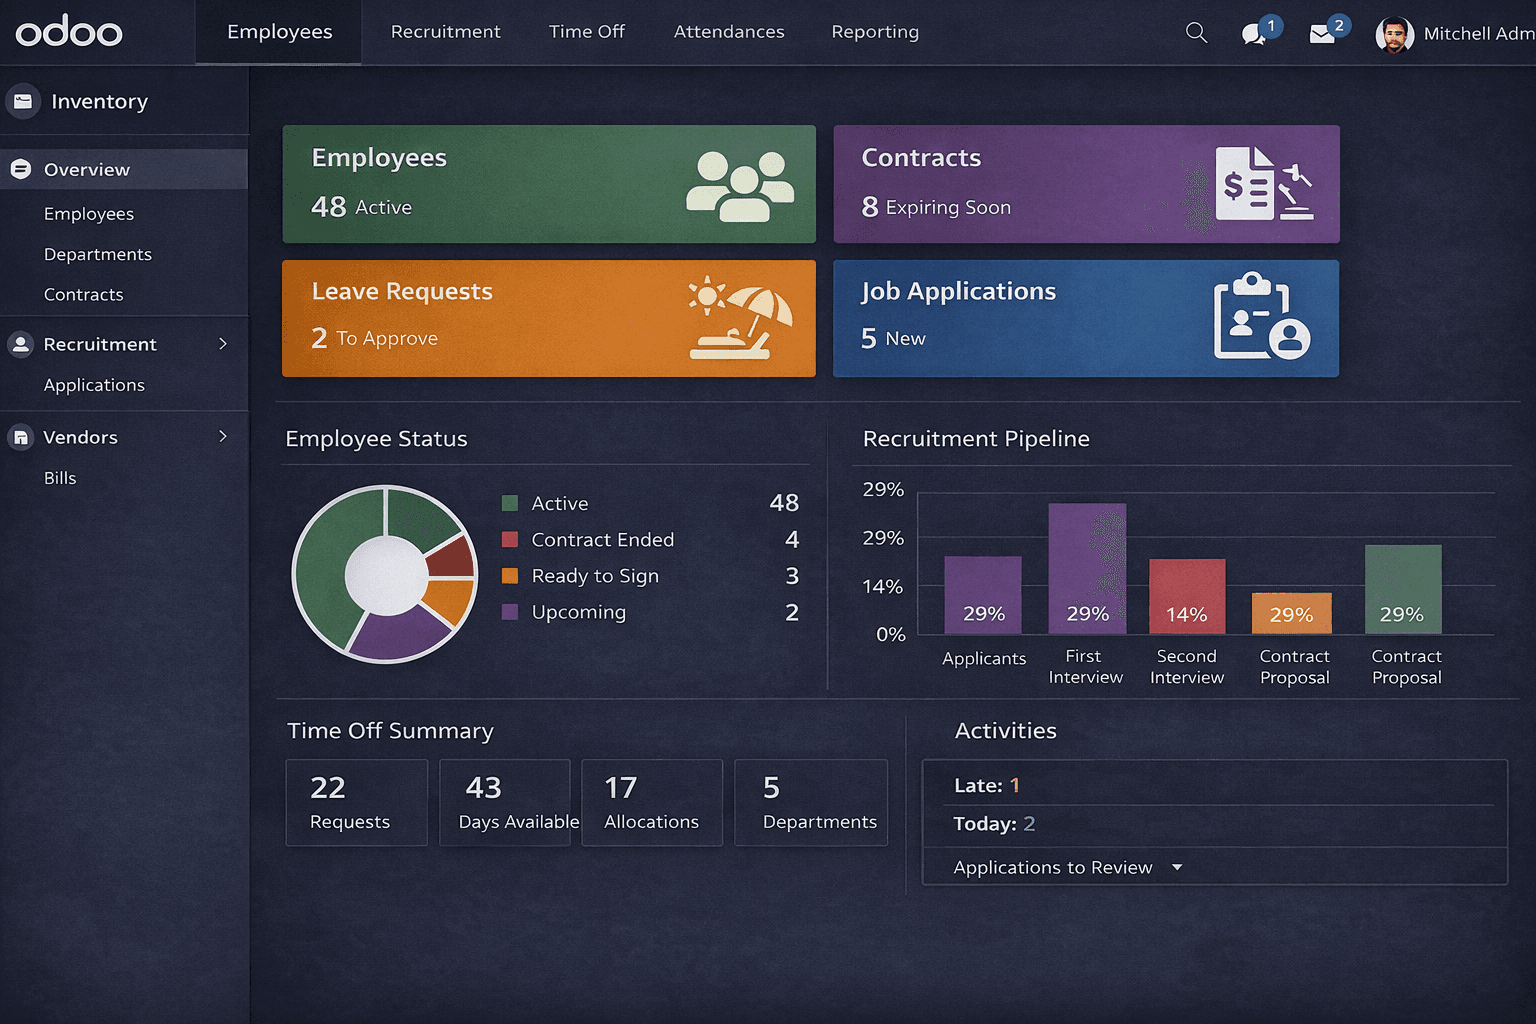Image resolution: width=1536 pixels, height=1024 pixels.
Task: Click the Recruitment person icon in sidebar
Action: (21, 344)
